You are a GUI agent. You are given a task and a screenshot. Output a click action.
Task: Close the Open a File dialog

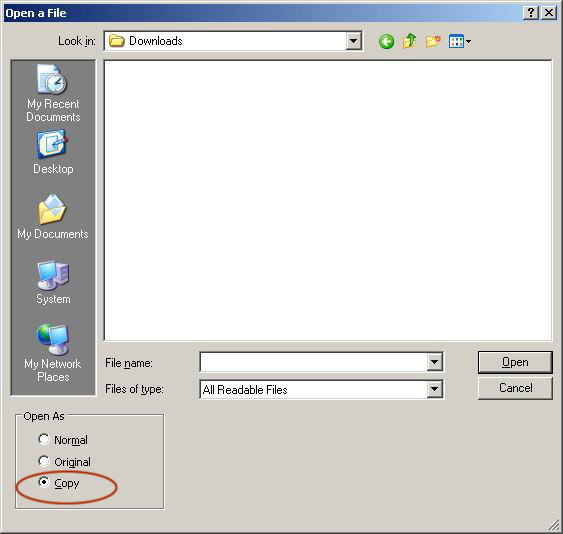point(549,13)
